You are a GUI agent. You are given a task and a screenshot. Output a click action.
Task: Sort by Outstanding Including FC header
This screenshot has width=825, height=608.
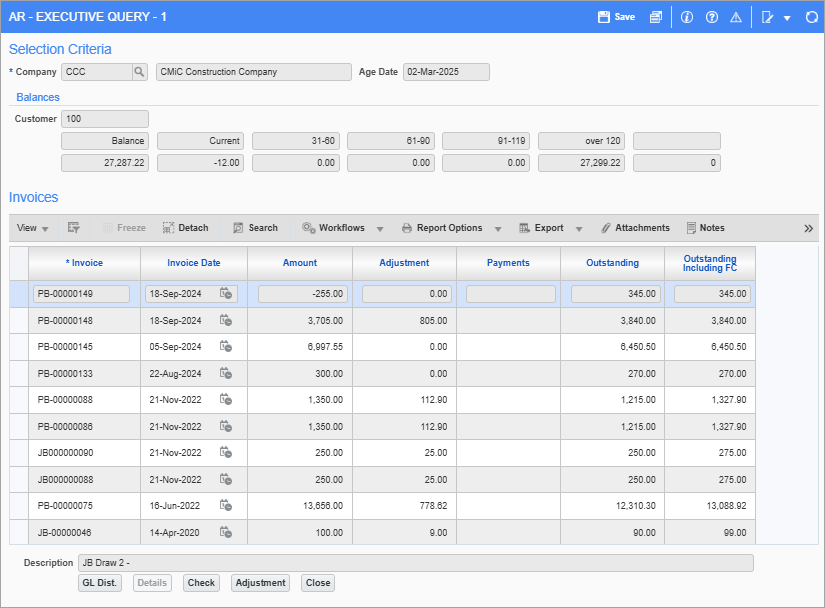pos(710,263)
